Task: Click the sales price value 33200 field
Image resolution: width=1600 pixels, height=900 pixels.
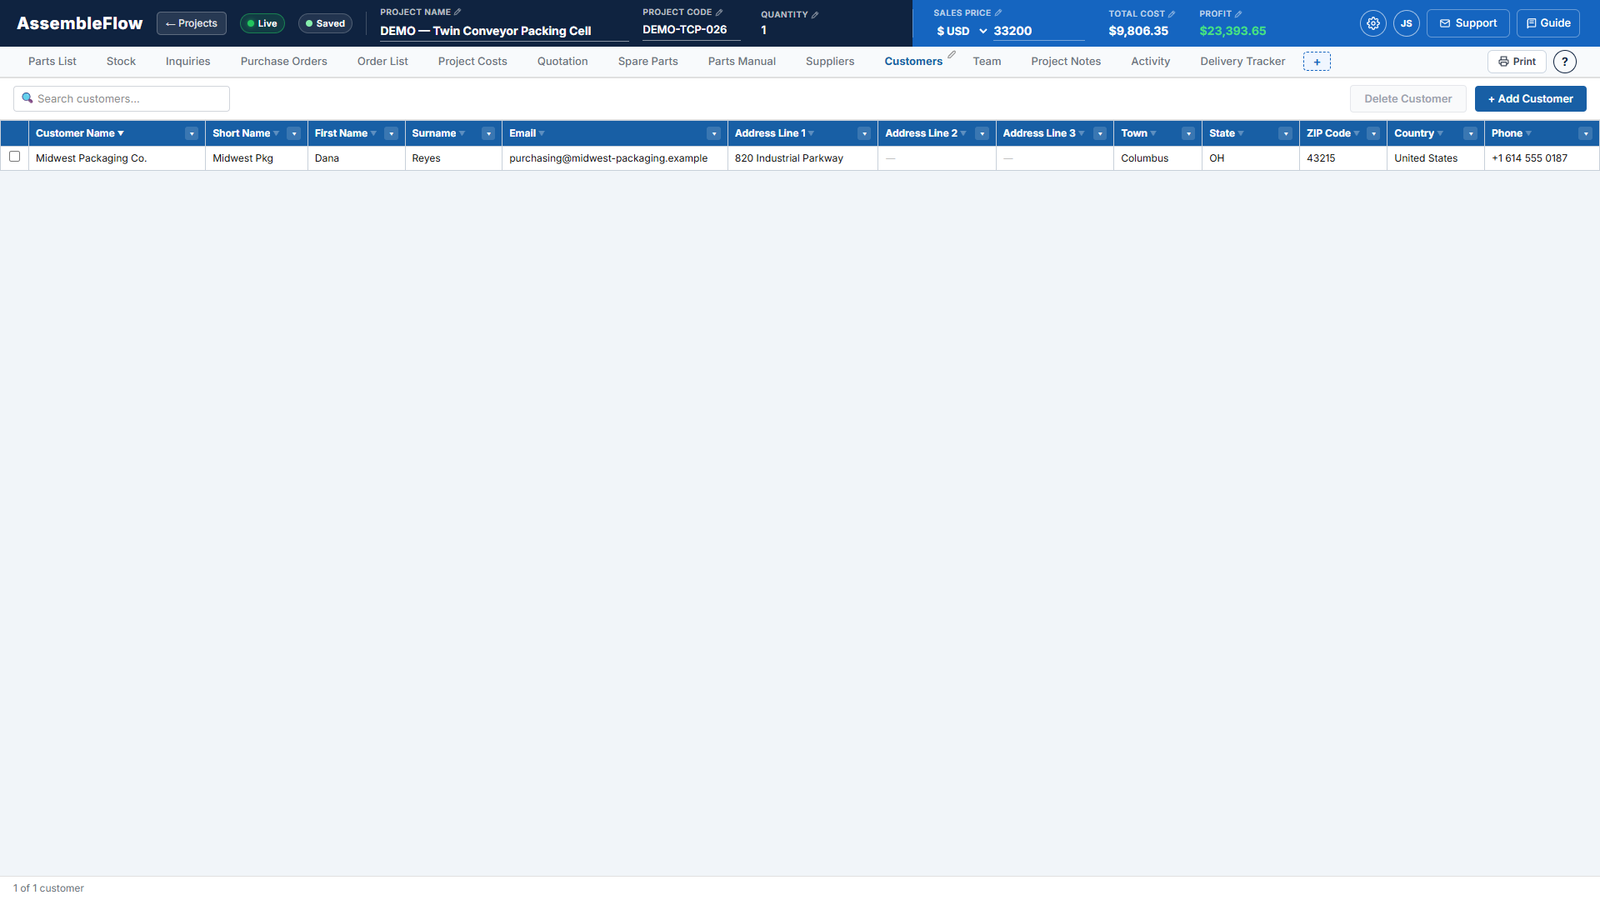Action: [1038, 31]
